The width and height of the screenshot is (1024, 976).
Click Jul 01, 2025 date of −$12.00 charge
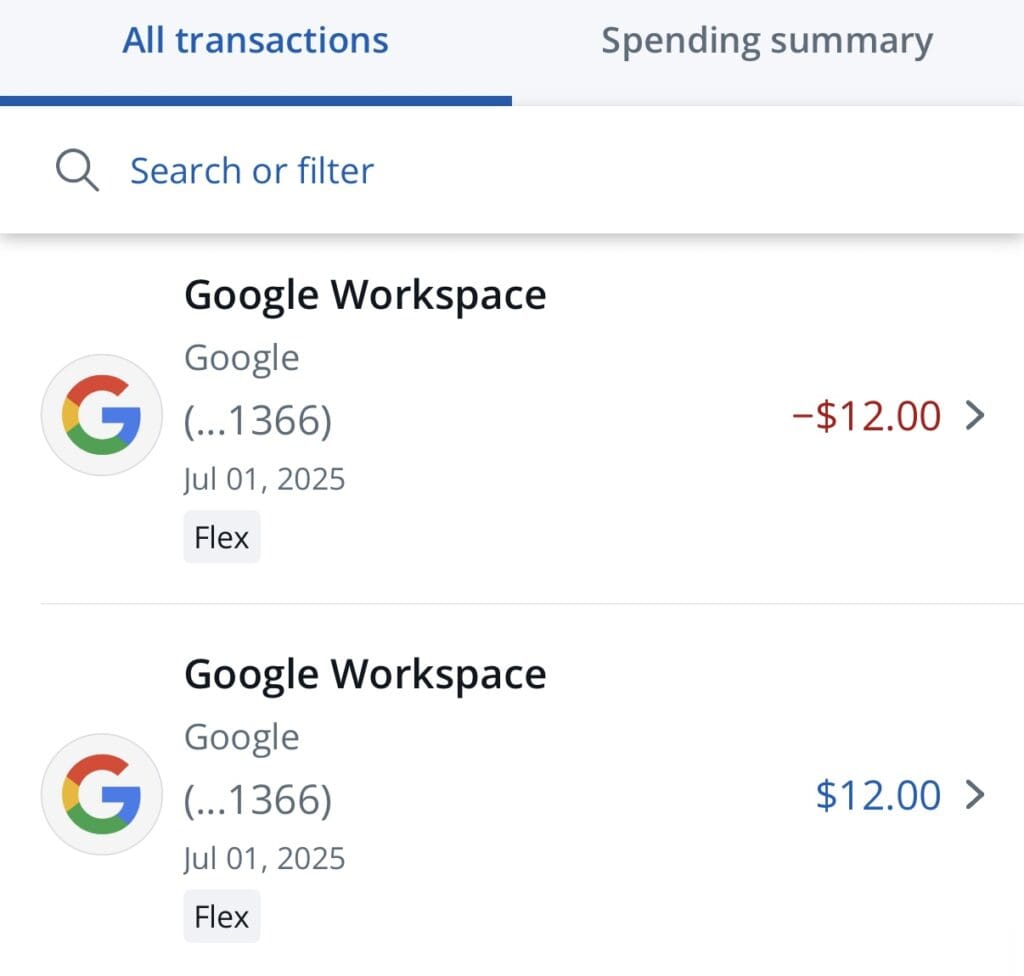point(264,479)
